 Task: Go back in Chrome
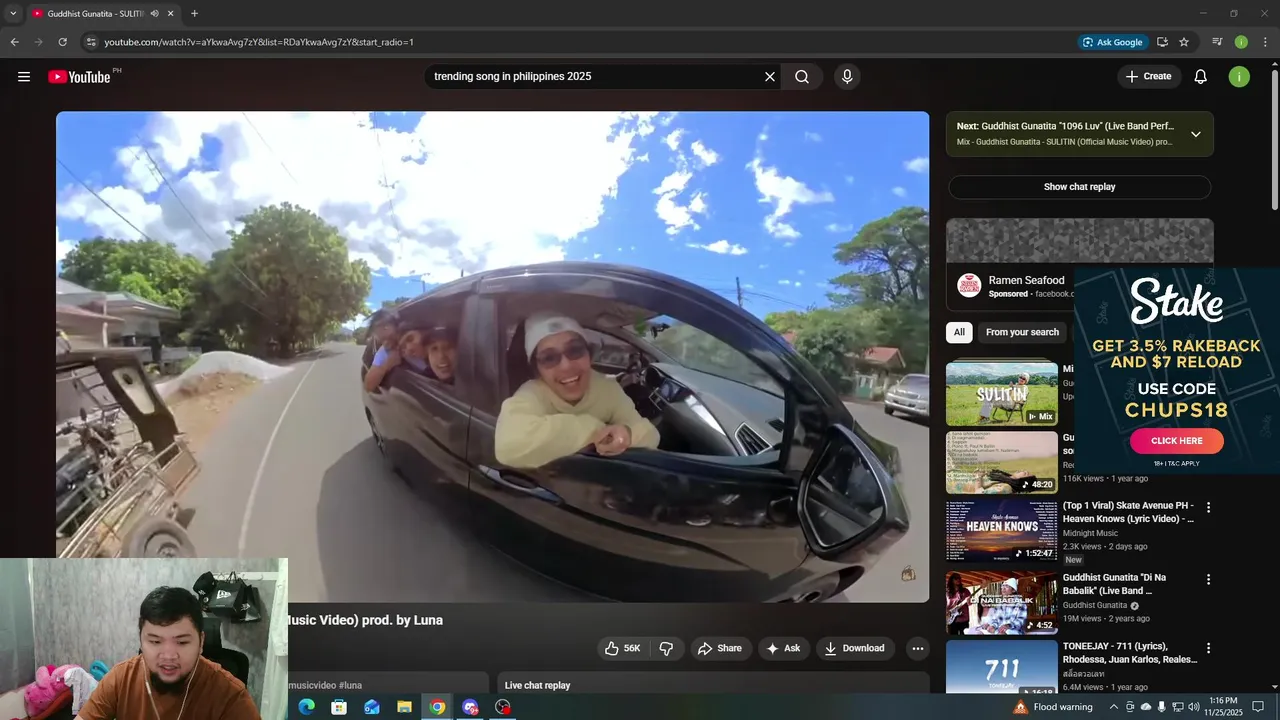point(14,42)
